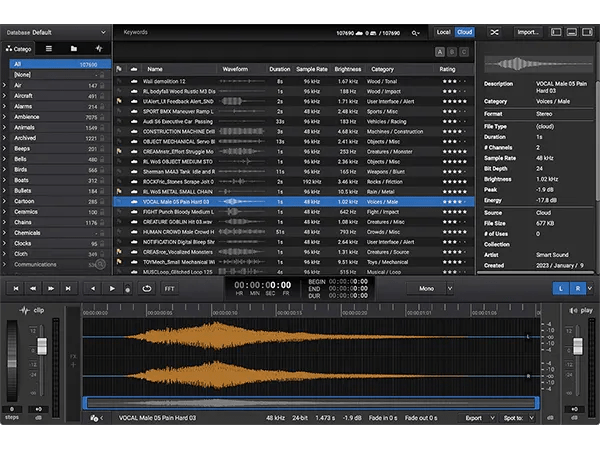Image resolution: width=600 pixels, height=450 pixels.
Task: Click the loop playback icon
Action: pos(148,288)
